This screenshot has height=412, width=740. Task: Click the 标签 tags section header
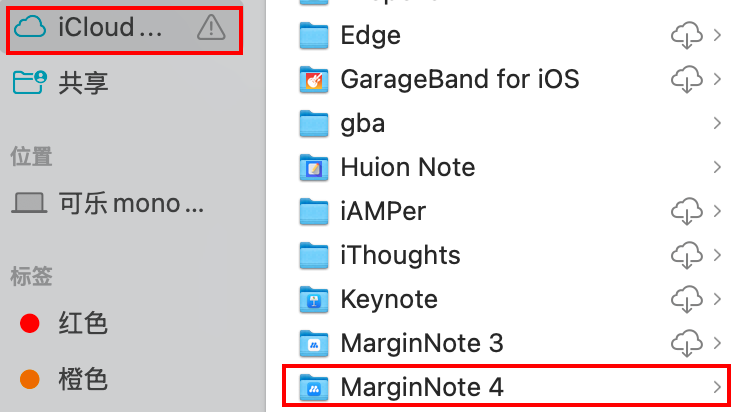tap(31, 276)
